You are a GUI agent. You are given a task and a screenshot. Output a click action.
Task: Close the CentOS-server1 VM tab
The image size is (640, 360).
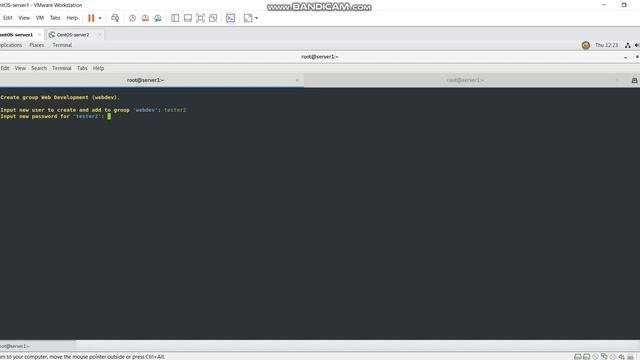point(39,35)
